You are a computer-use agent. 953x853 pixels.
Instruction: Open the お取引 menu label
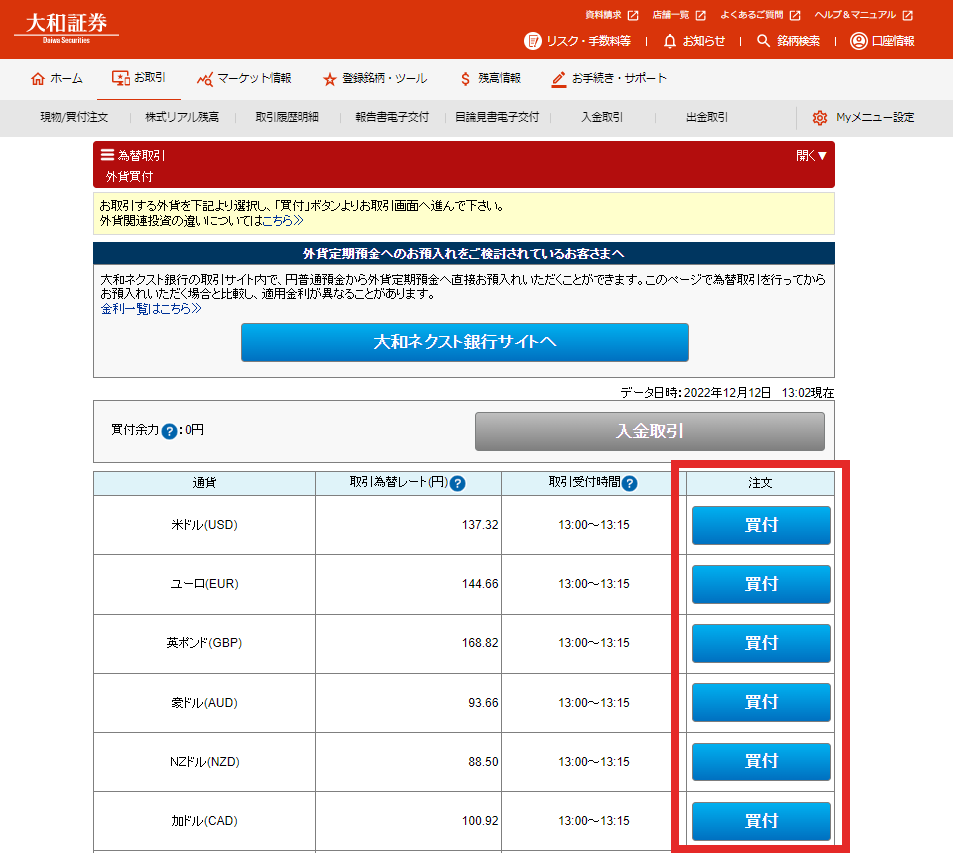pos(150,78)
